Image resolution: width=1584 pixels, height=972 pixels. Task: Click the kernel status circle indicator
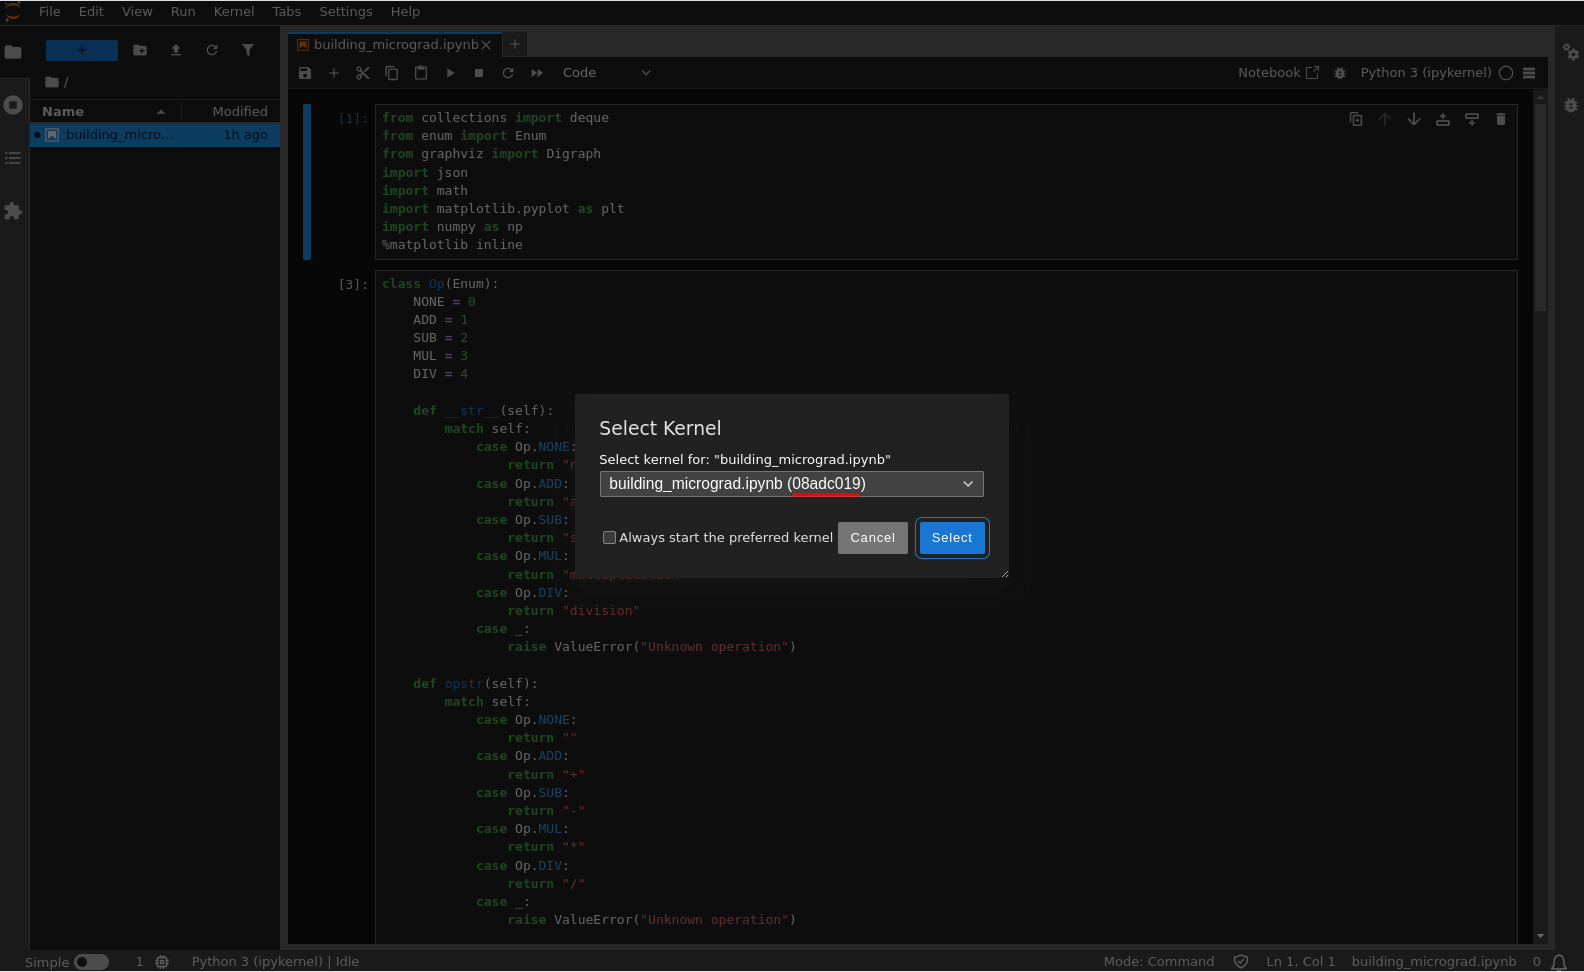(x=1506, y=73)
